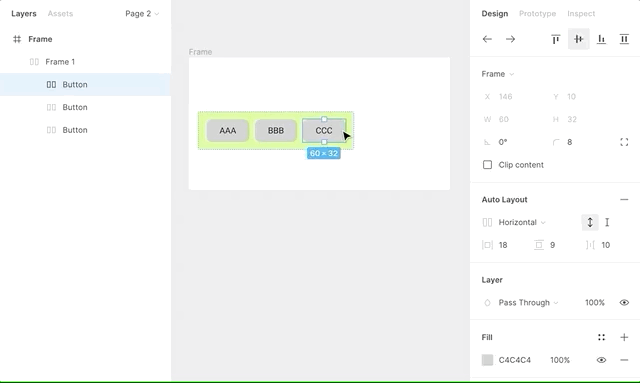This screenshot has width=640, height=383.
Task: Align selection to vertical centers
Action: click(578, 39)
